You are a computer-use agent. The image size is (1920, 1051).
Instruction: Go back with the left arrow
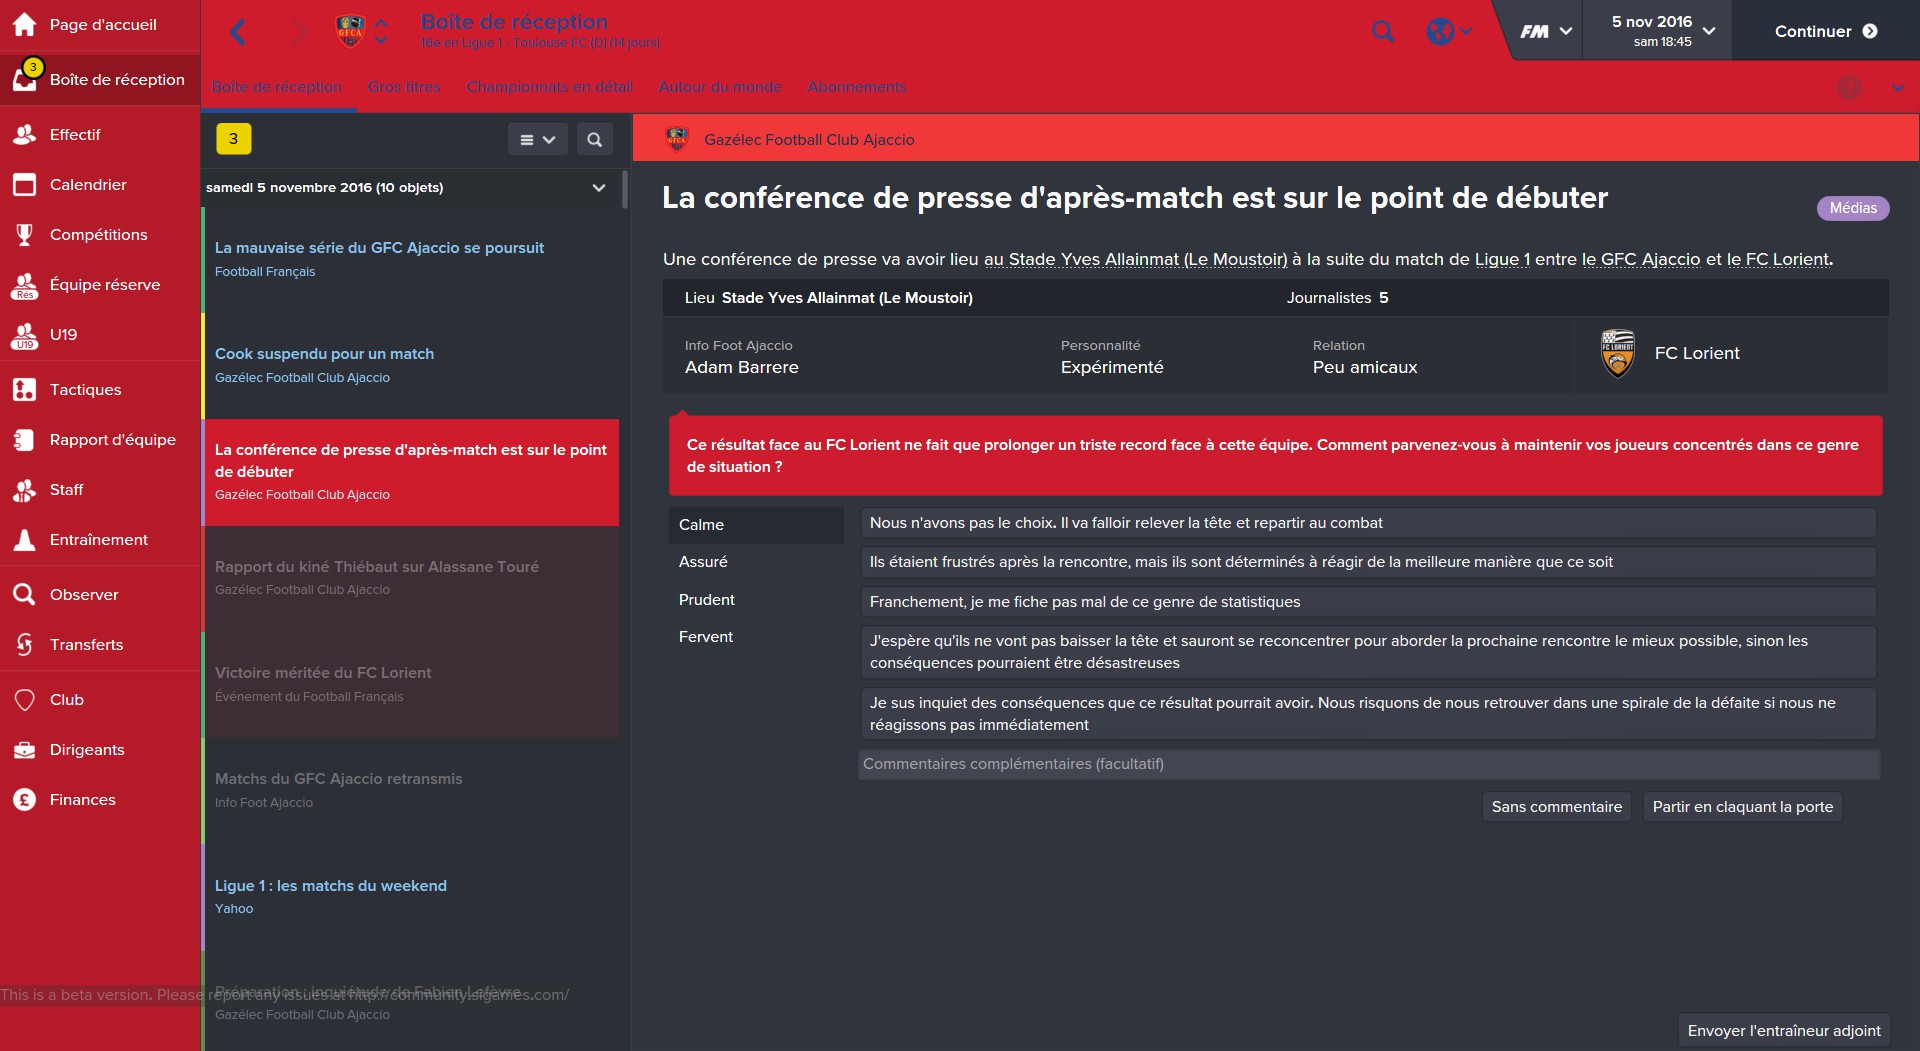pos(238,32)
